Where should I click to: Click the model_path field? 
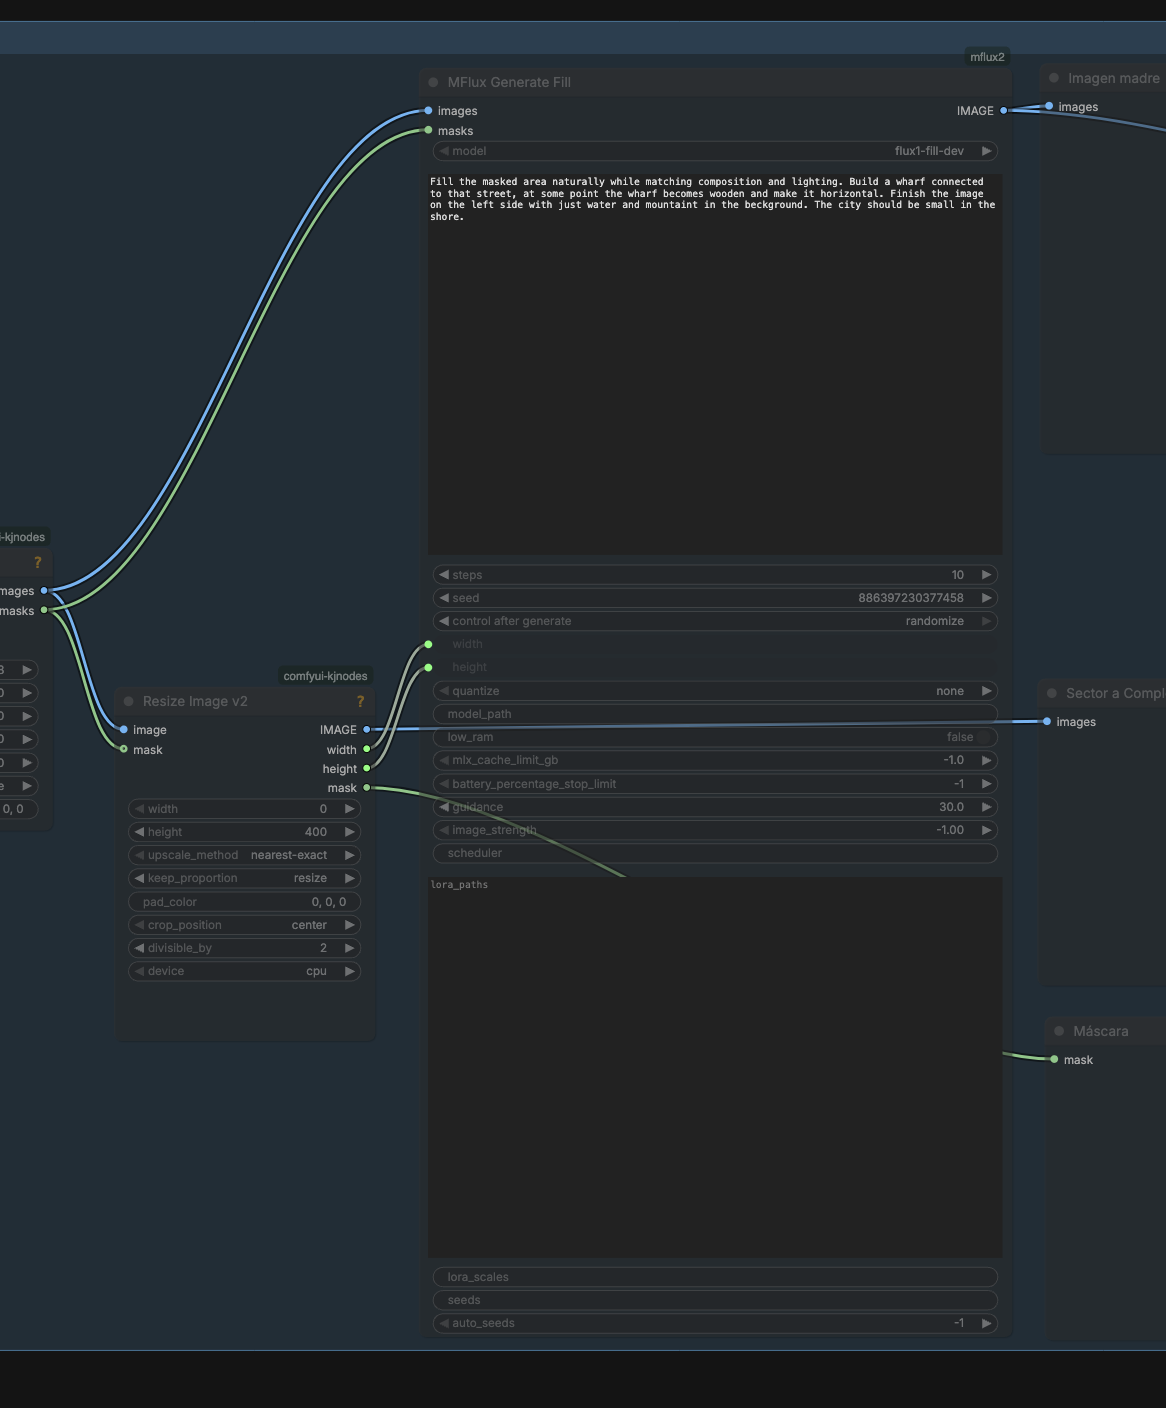[715, 714]
